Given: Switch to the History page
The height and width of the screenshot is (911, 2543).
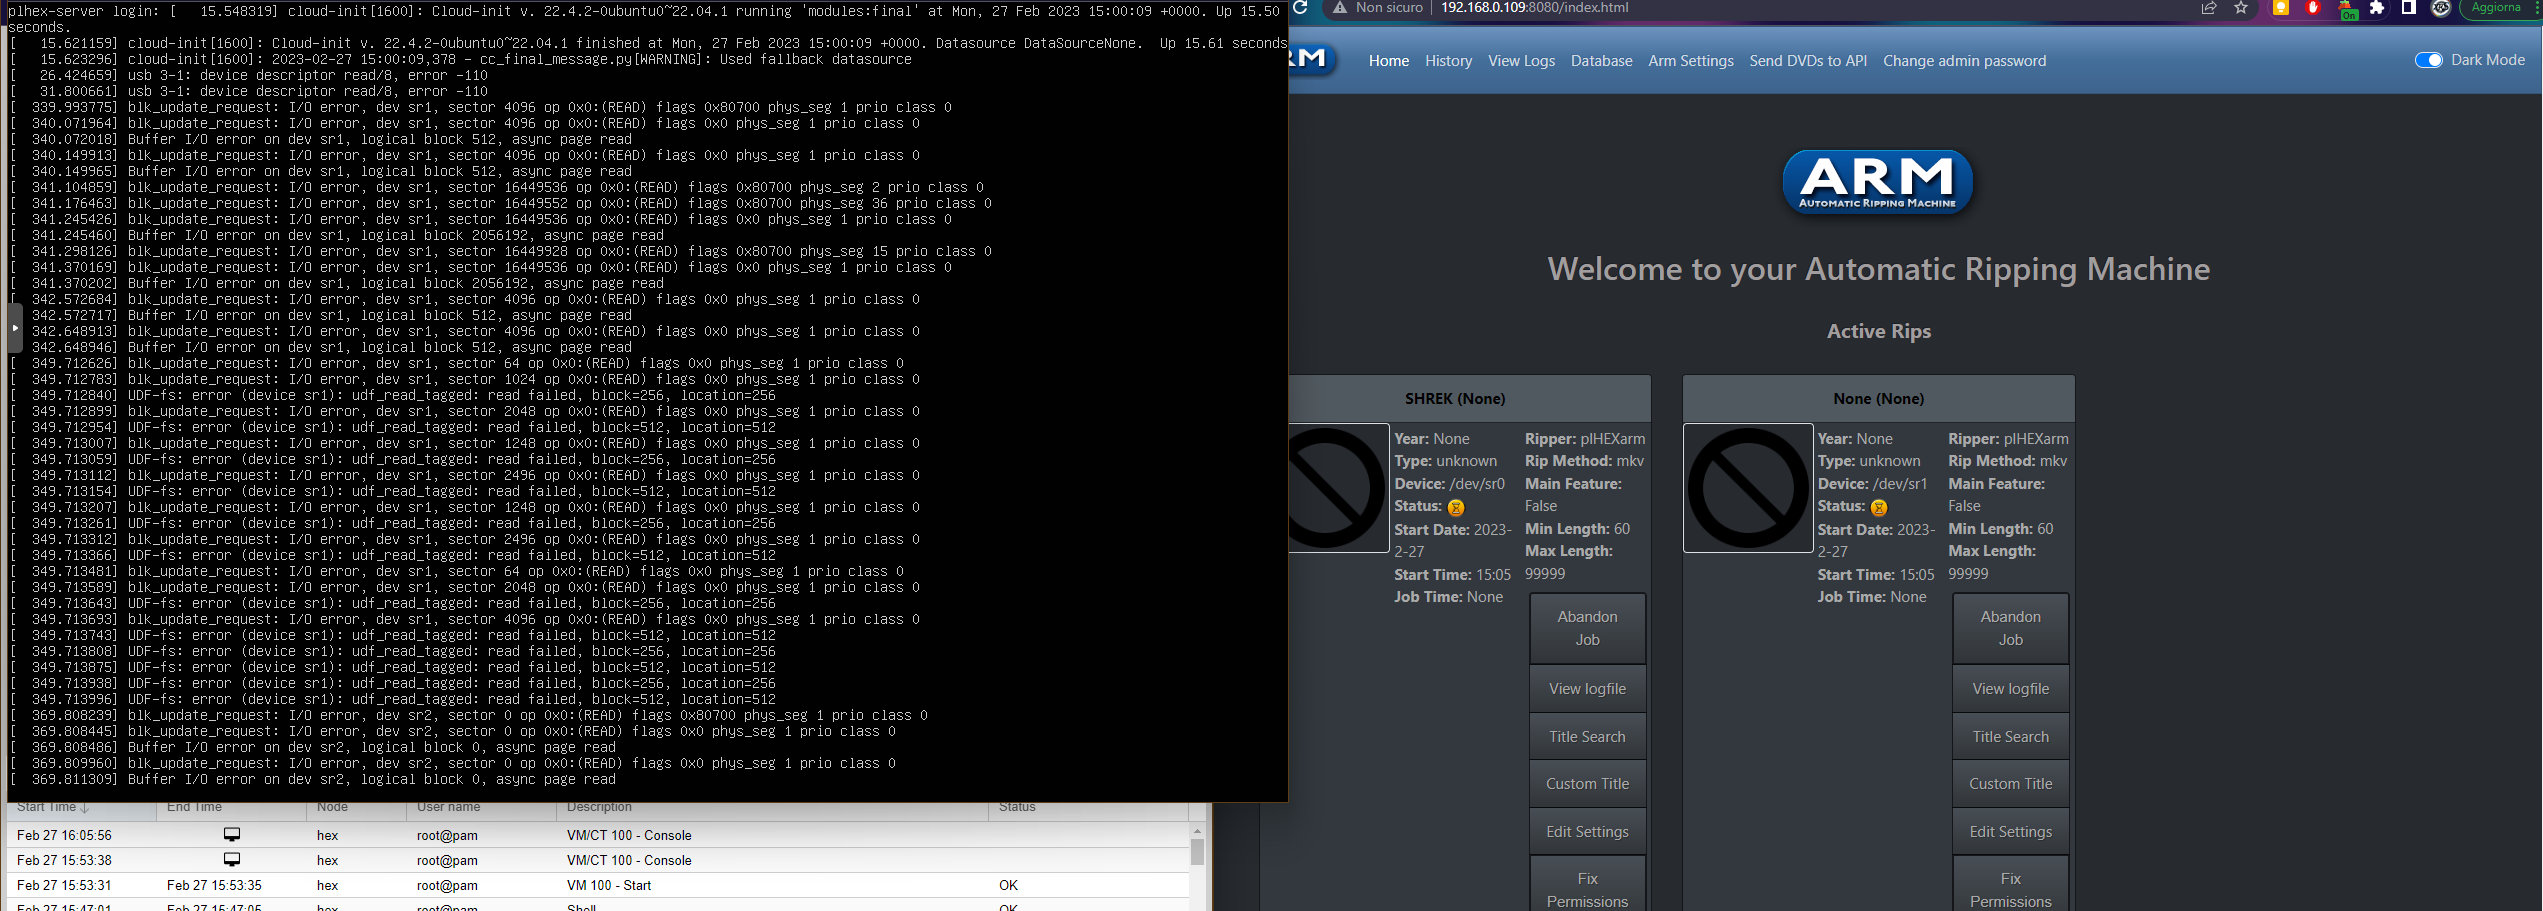Looking at the screenshot, I should [x=1447, y=60].
